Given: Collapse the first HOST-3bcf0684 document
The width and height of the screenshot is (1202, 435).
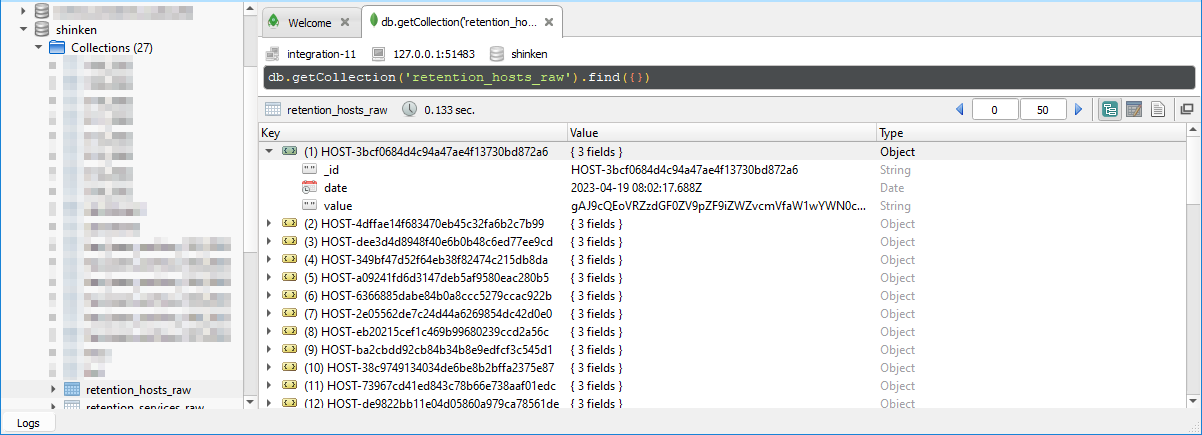Looking at the screenshot, I should [269, 152].
